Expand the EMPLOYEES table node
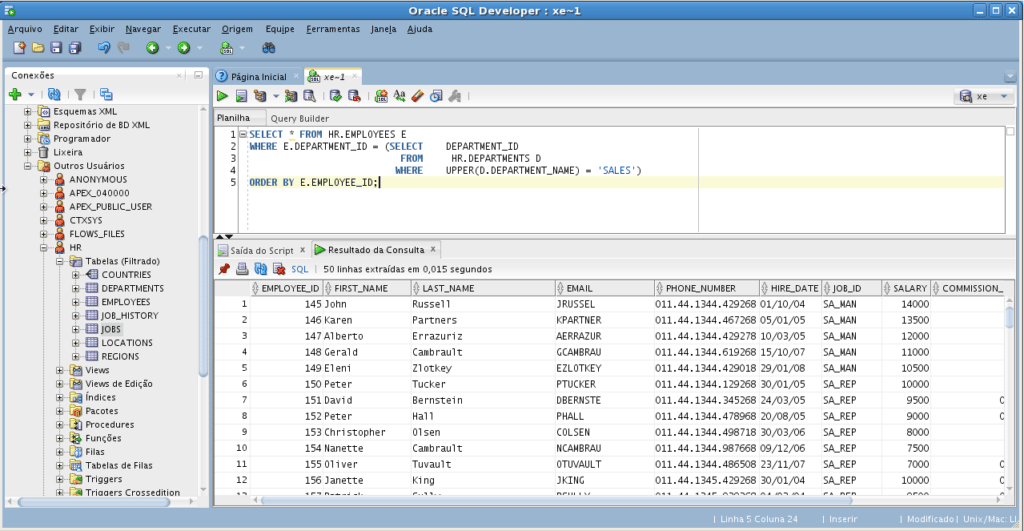 pyautogui.click(x=76, y=301)
